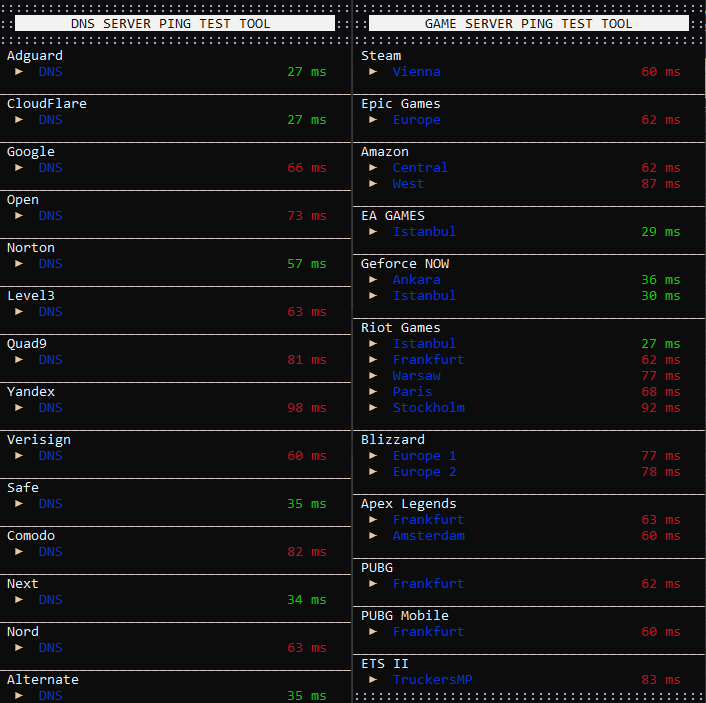Click the 92 ms ping for Stockholm
Screen dimensions: 706x703
pyautogui.click(x=661, y=408)
